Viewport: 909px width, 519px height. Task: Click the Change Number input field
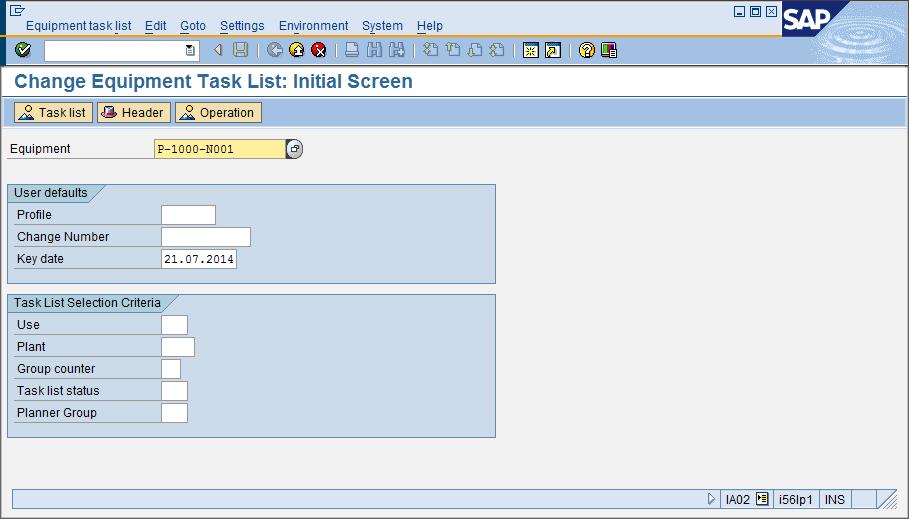tap(206, 237)
